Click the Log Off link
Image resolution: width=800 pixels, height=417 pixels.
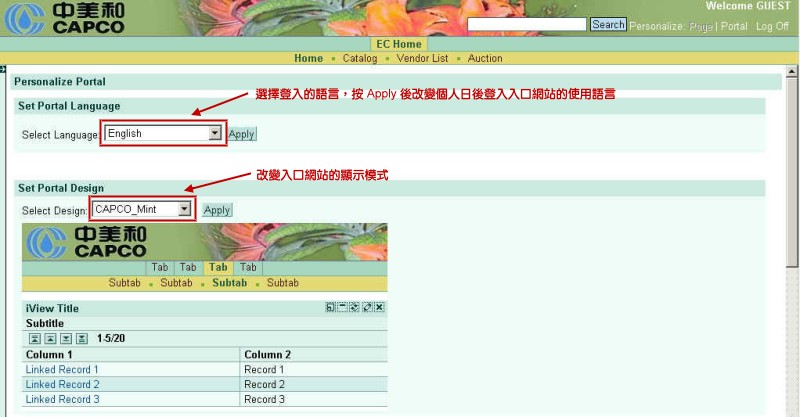pyautogui.click(x=772, y=26)
